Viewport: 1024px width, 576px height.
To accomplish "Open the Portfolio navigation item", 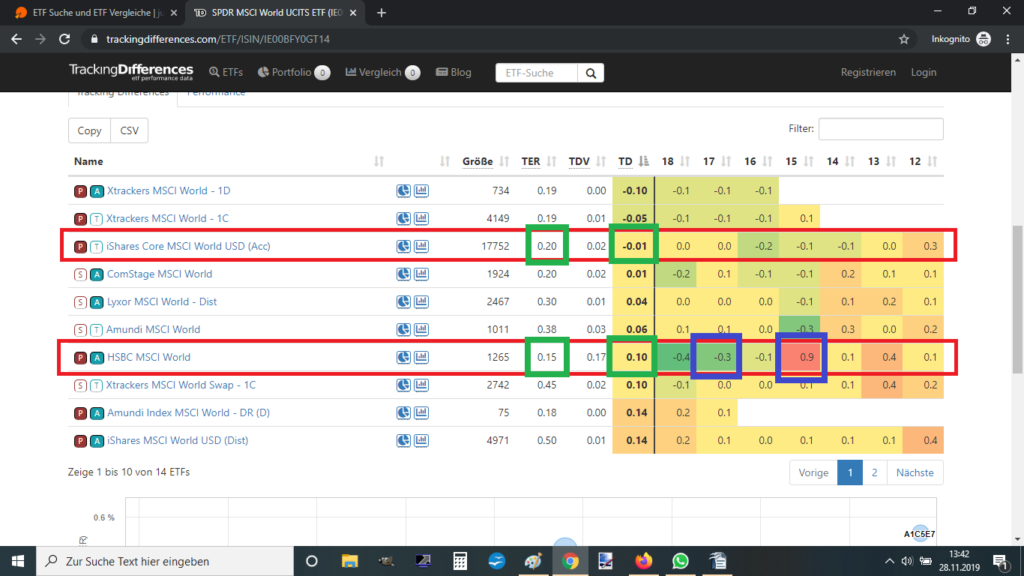I will pos(293,72).
